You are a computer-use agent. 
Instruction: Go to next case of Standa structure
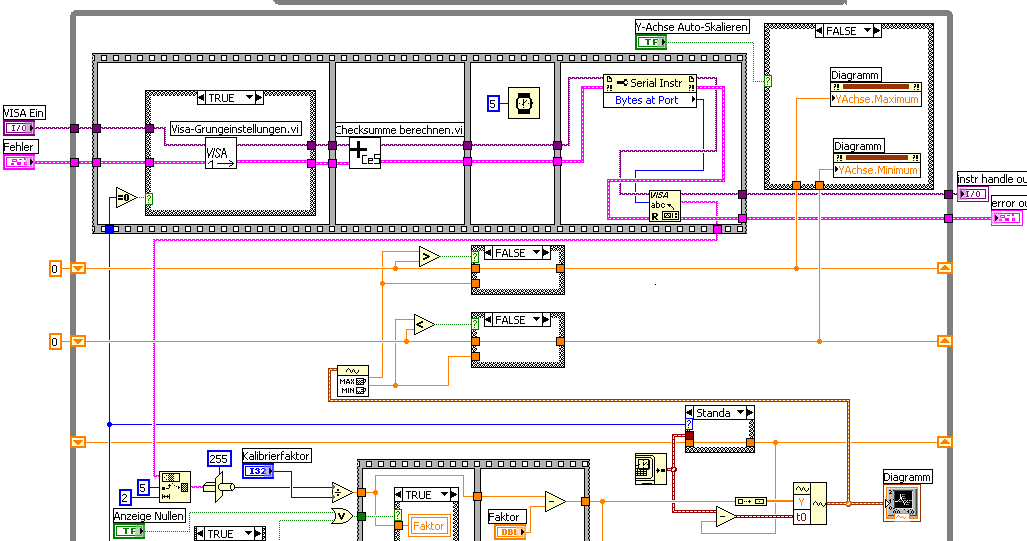coord(751,413)
